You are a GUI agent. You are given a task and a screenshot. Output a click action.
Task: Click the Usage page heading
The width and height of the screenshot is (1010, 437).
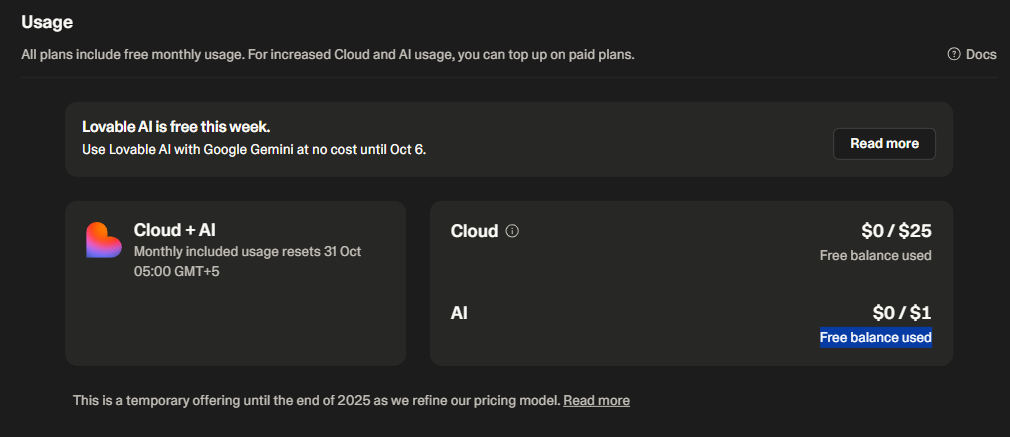[47, 21]
